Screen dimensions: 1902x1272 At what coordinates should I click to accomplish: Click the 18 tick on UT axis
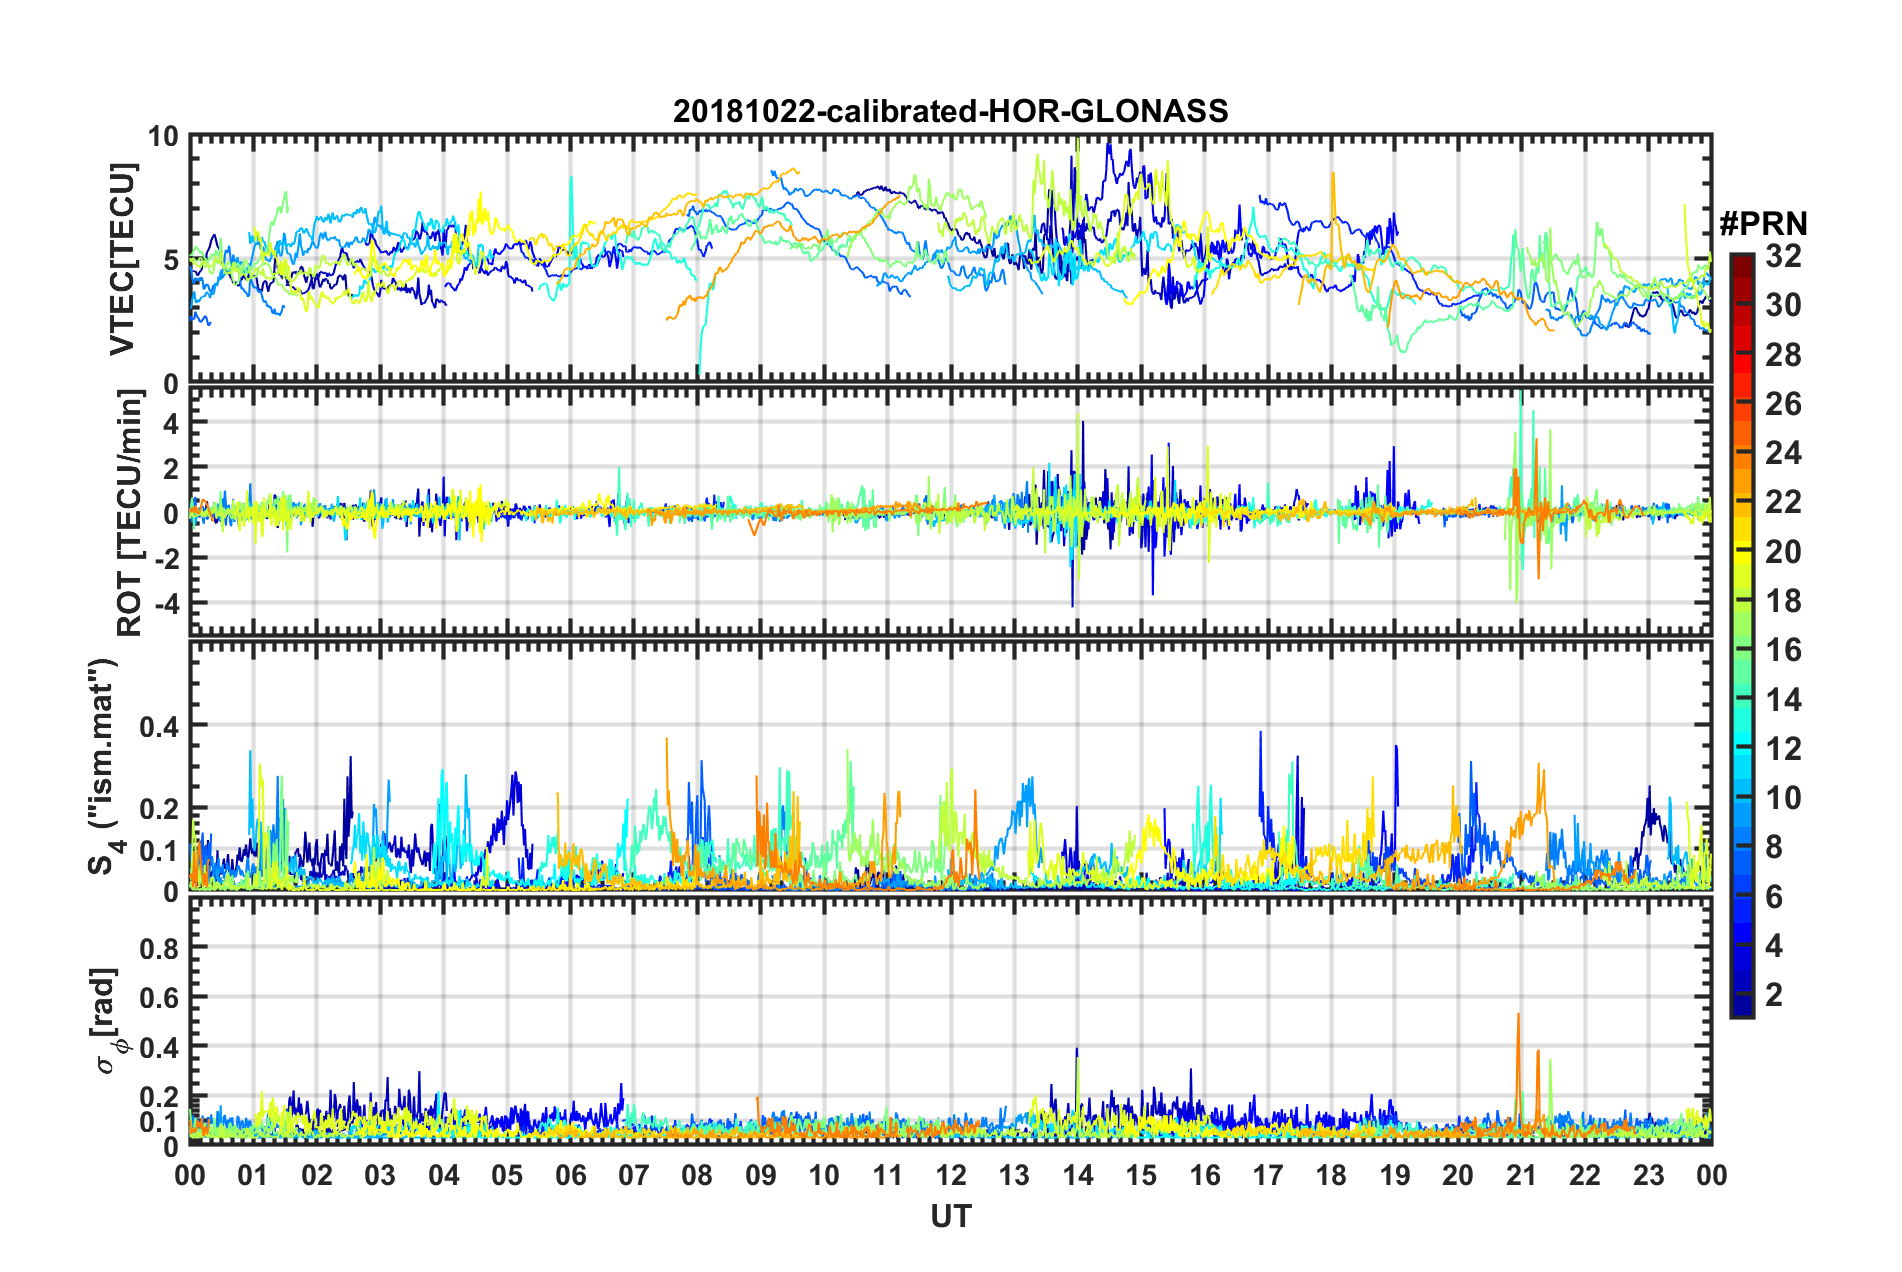coord(1331,1174)
